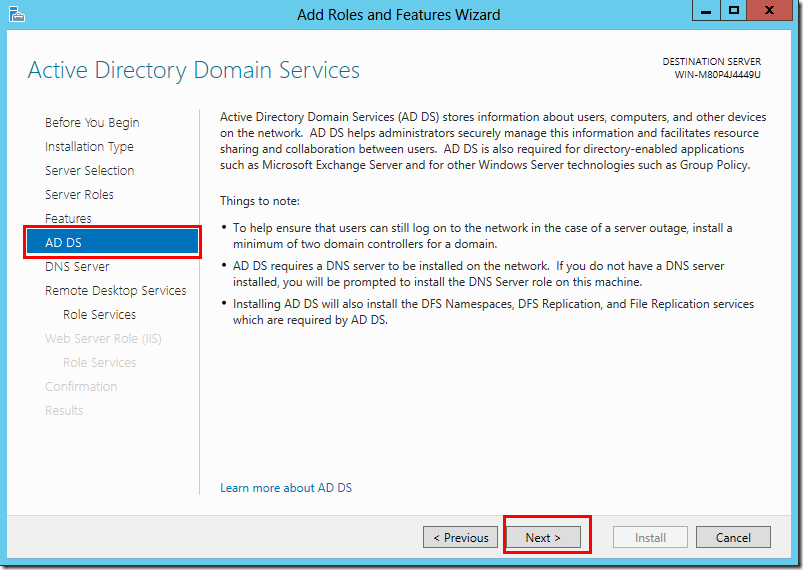Cancel the wizard

pyautogui.click(x=733, y=537)
